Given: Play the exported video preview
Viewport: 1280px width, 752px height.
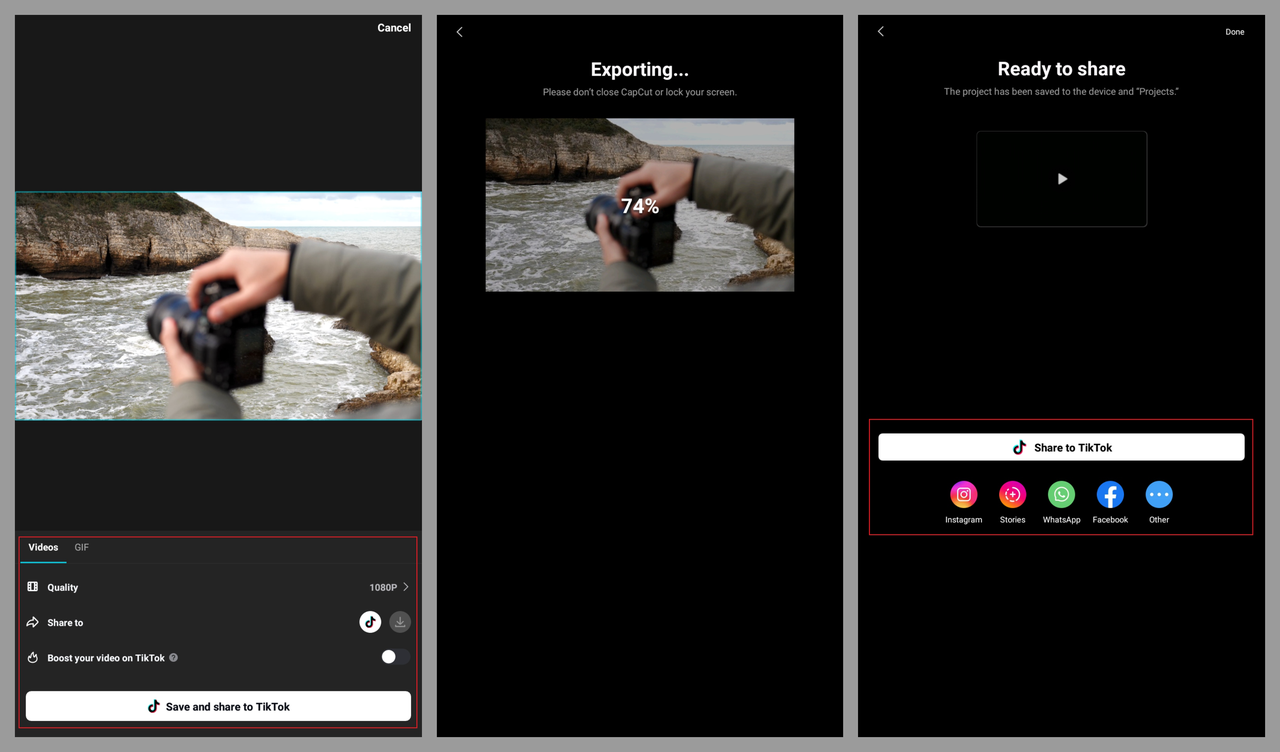Looking at the screenshot, I should (1061, 179).
